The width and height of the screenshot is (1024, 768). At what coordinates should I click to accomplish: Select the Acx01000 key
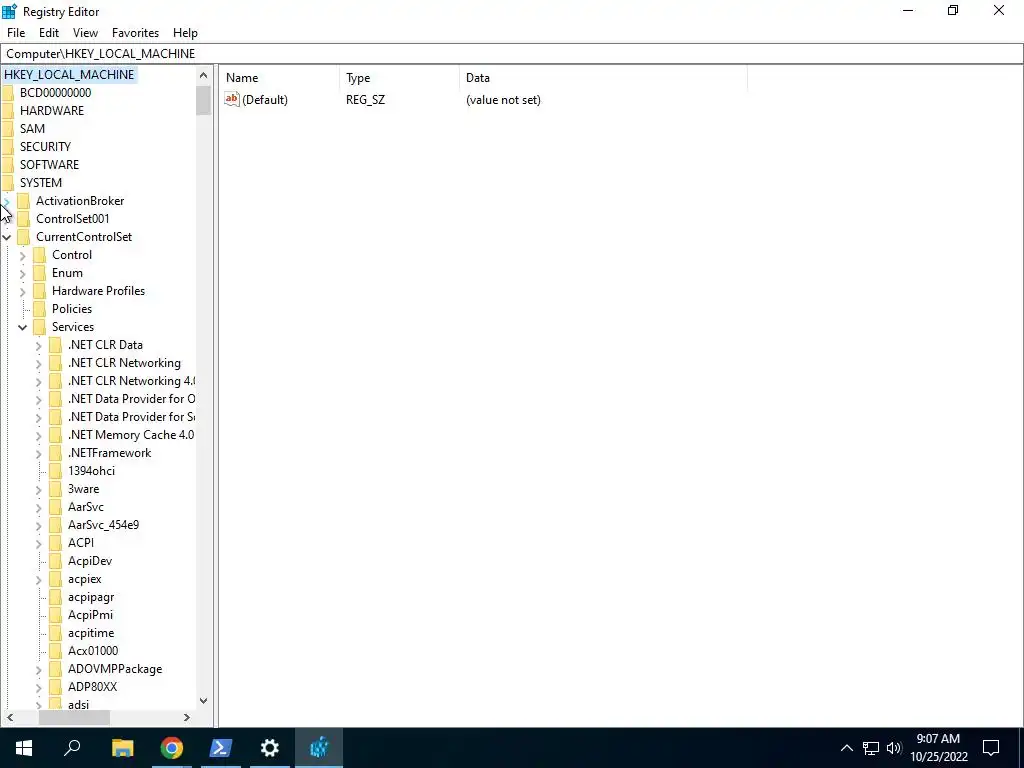[x=93, y=651]
